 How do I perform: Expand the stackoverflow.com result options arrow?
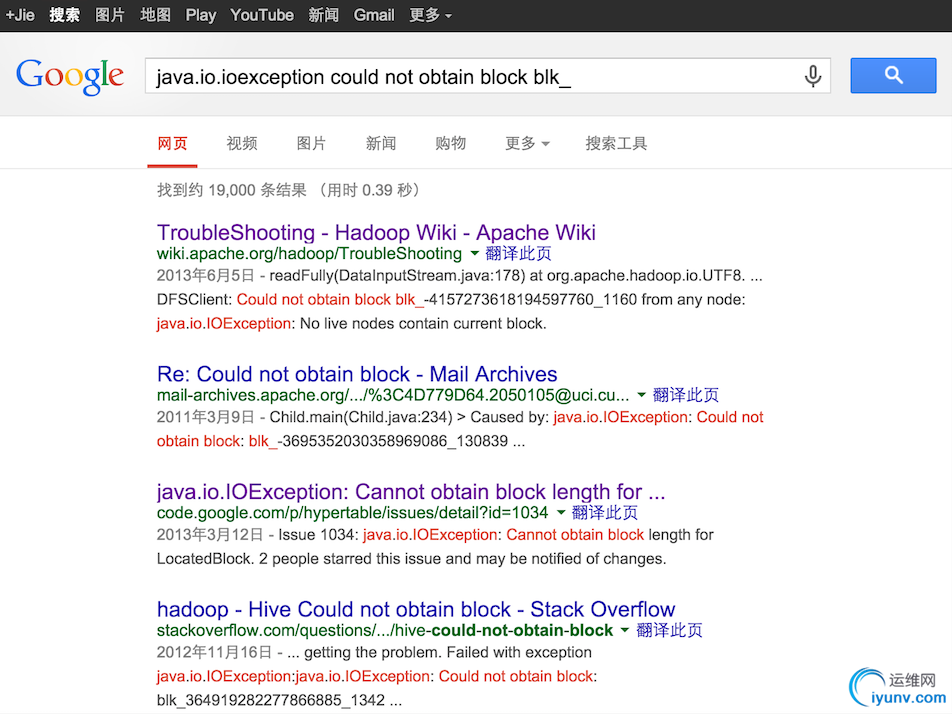(x=625, y=630)
